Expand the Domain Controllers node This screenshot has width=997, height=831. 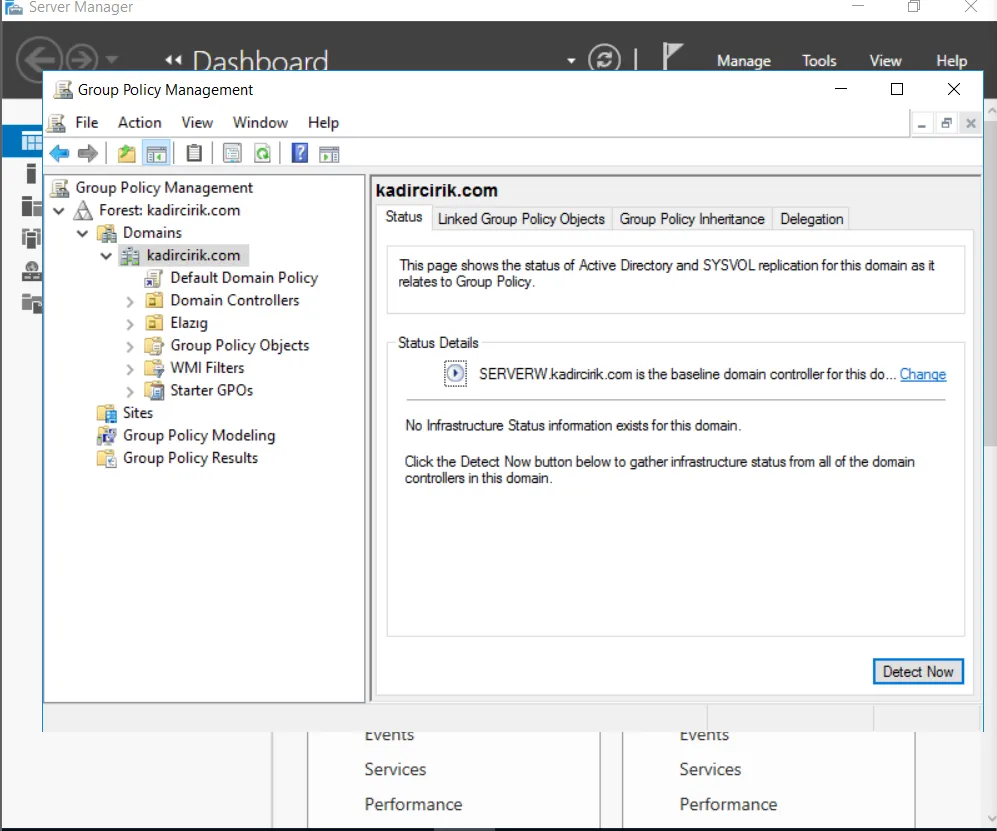click(130, 301)
